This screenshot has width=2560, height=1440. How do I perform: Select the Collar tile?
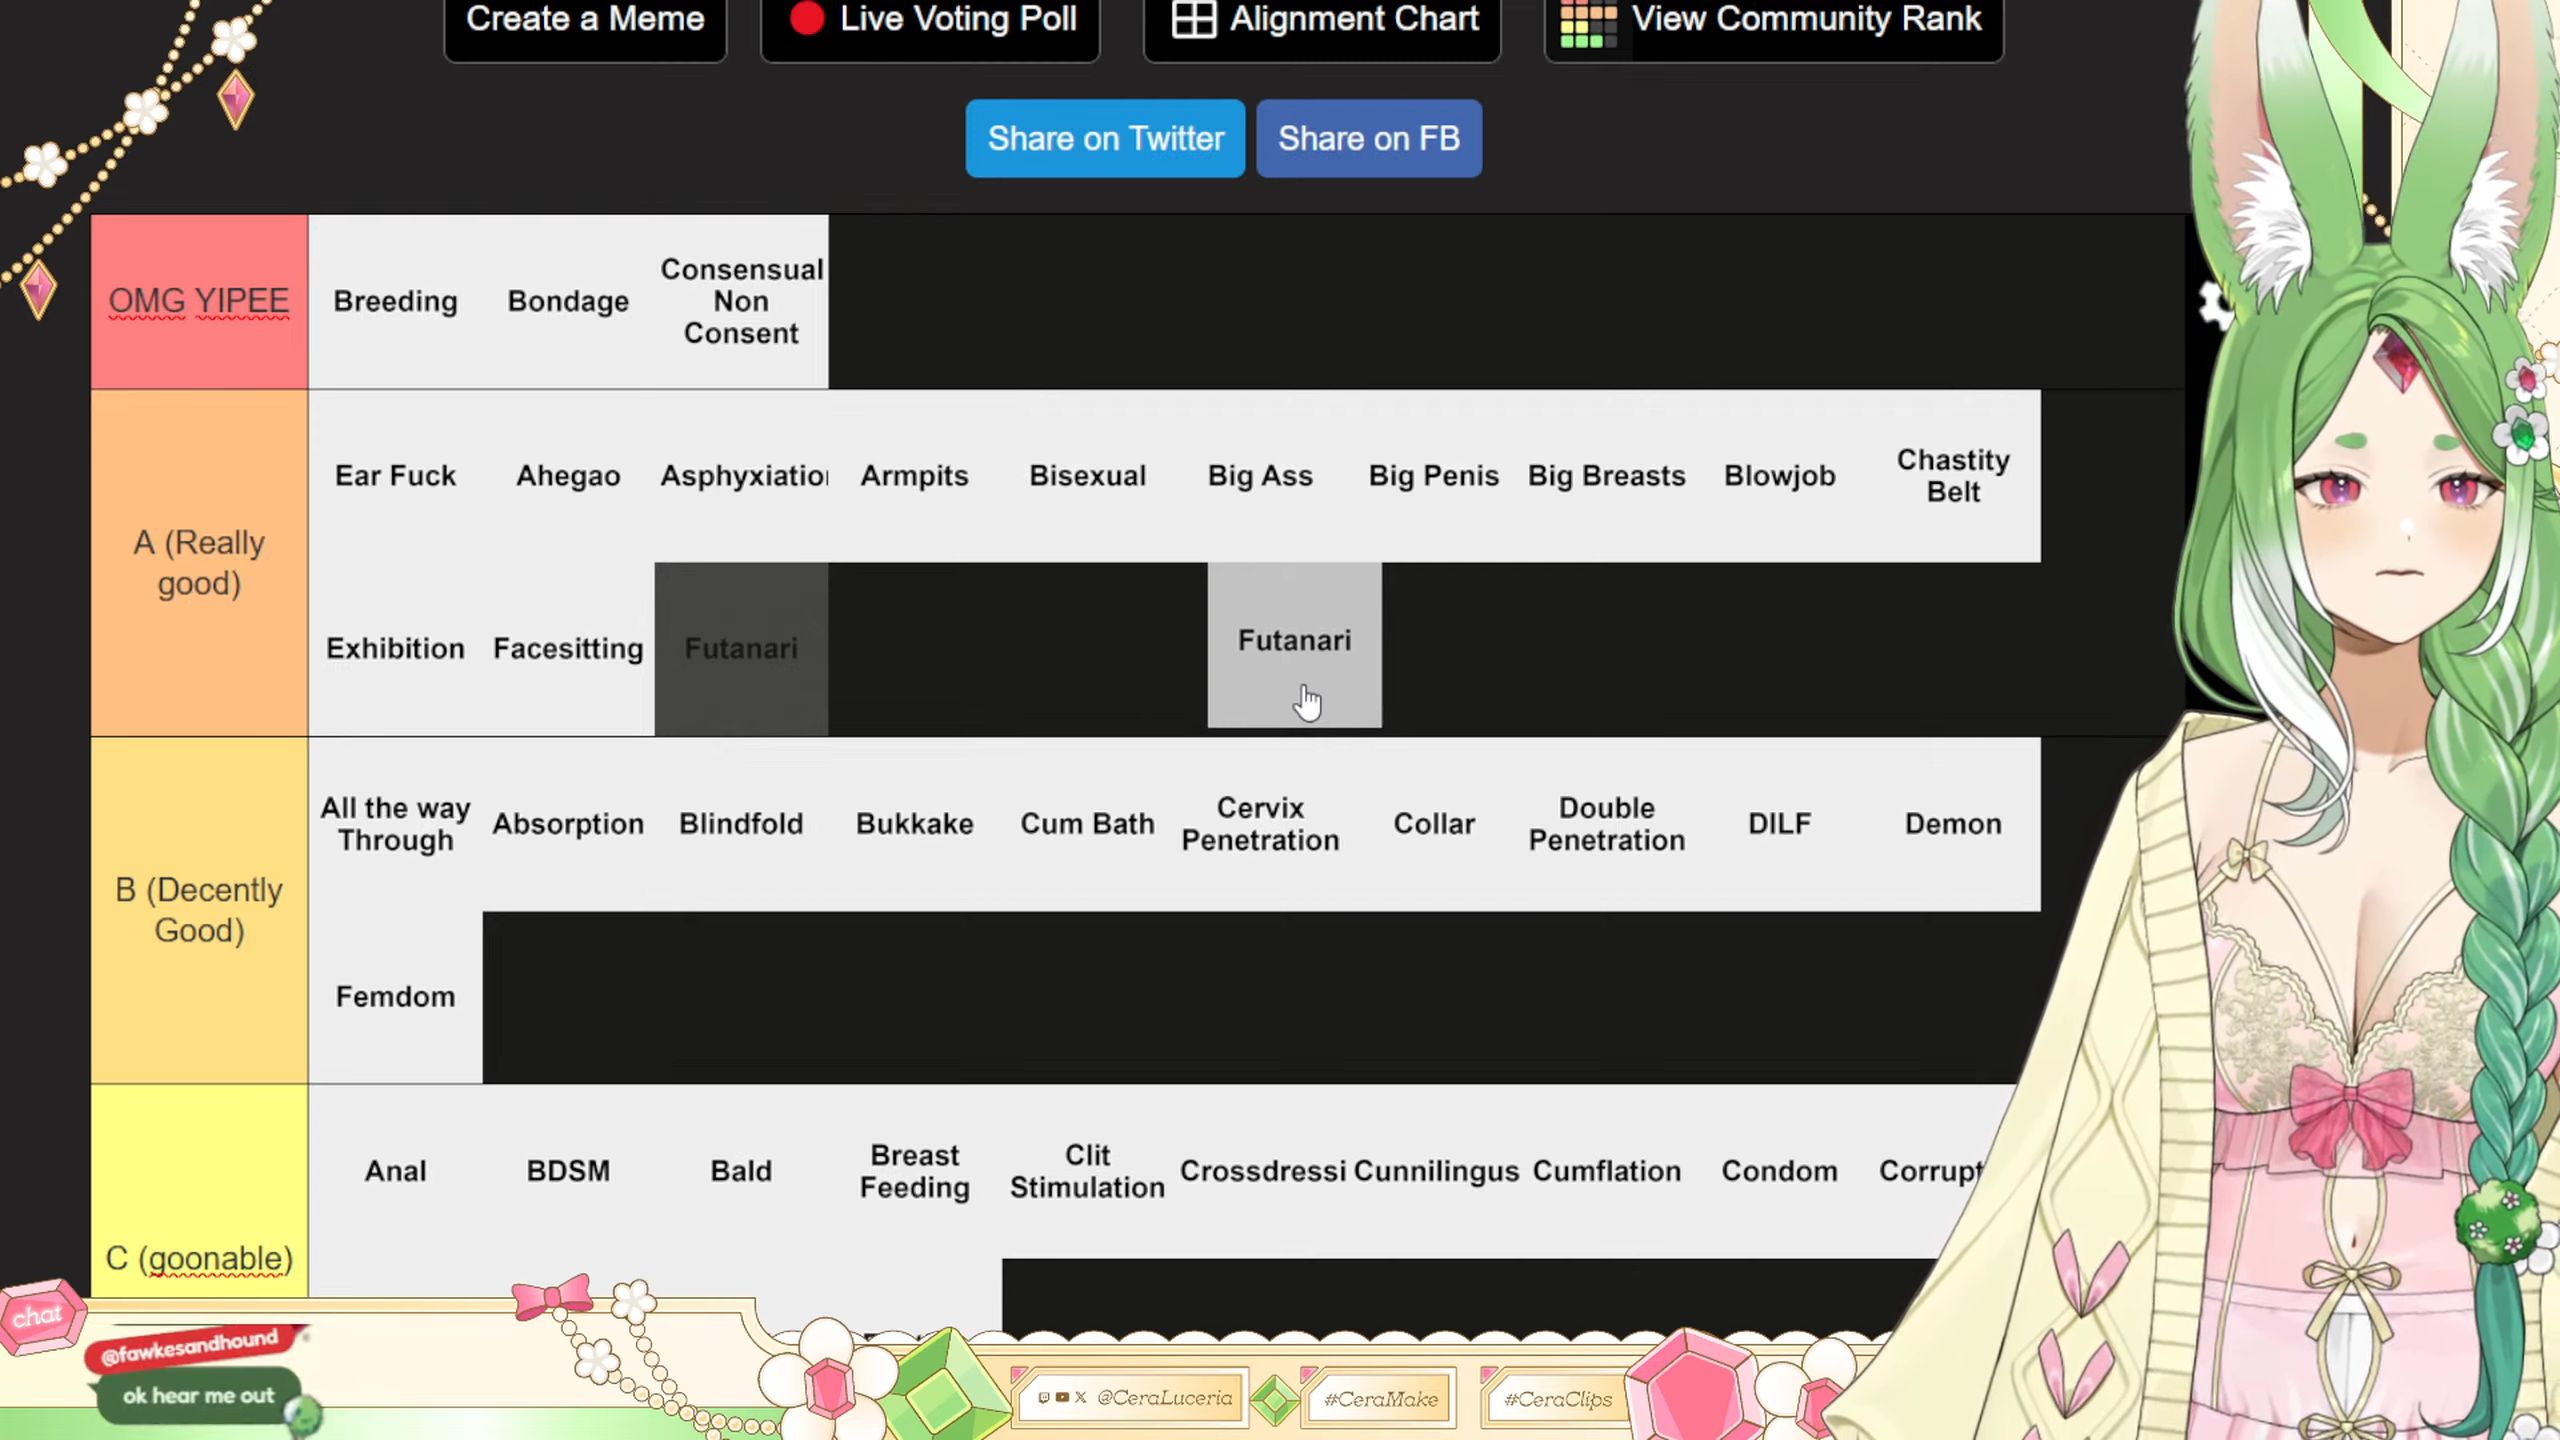(1434, 824)
